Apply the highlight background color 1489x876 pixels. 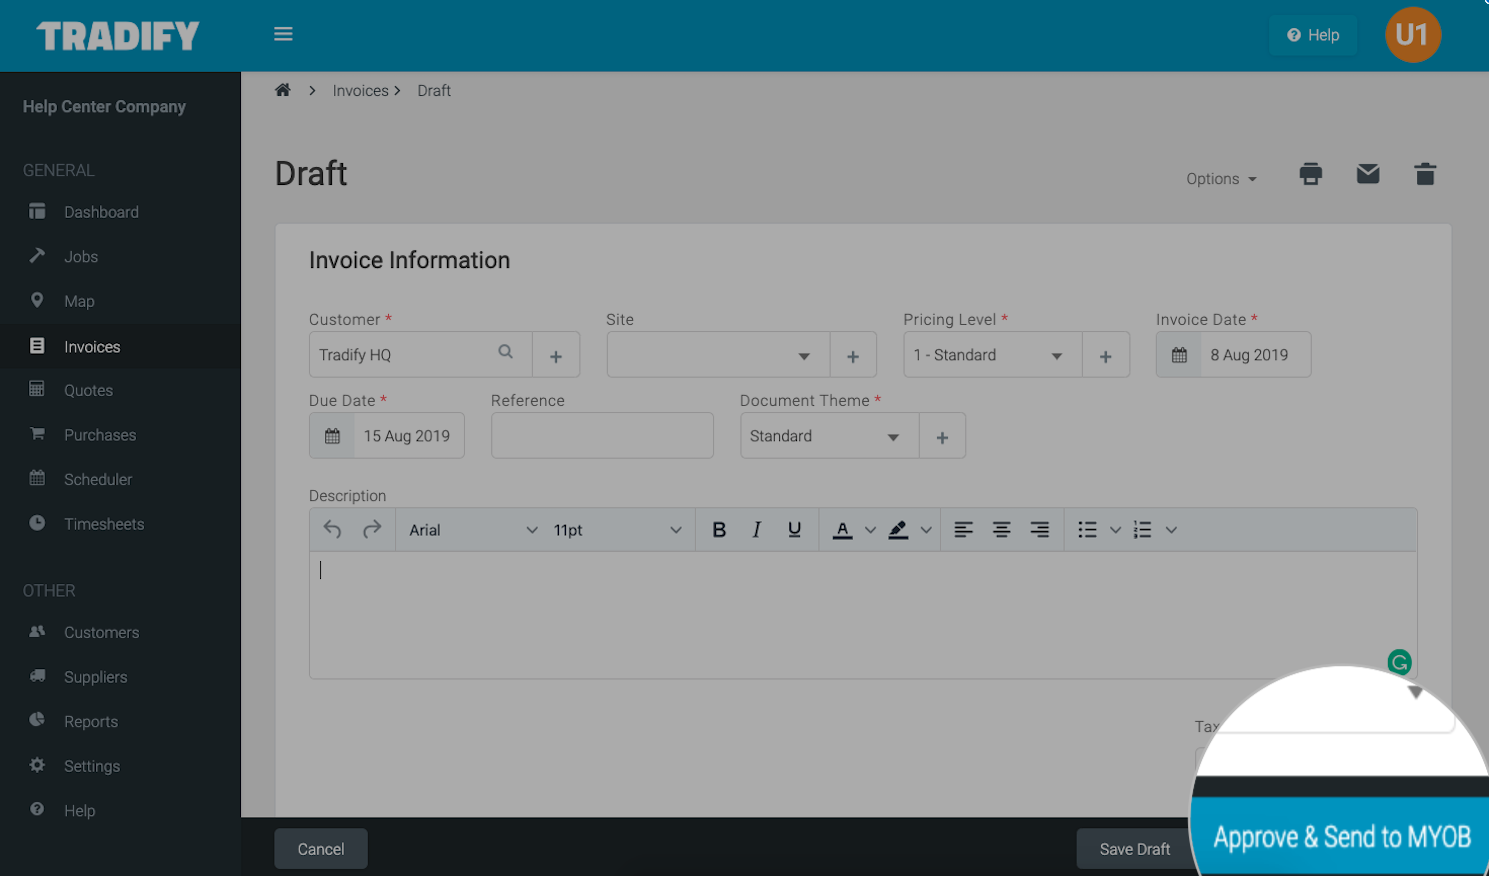click(x=898, y=530)
